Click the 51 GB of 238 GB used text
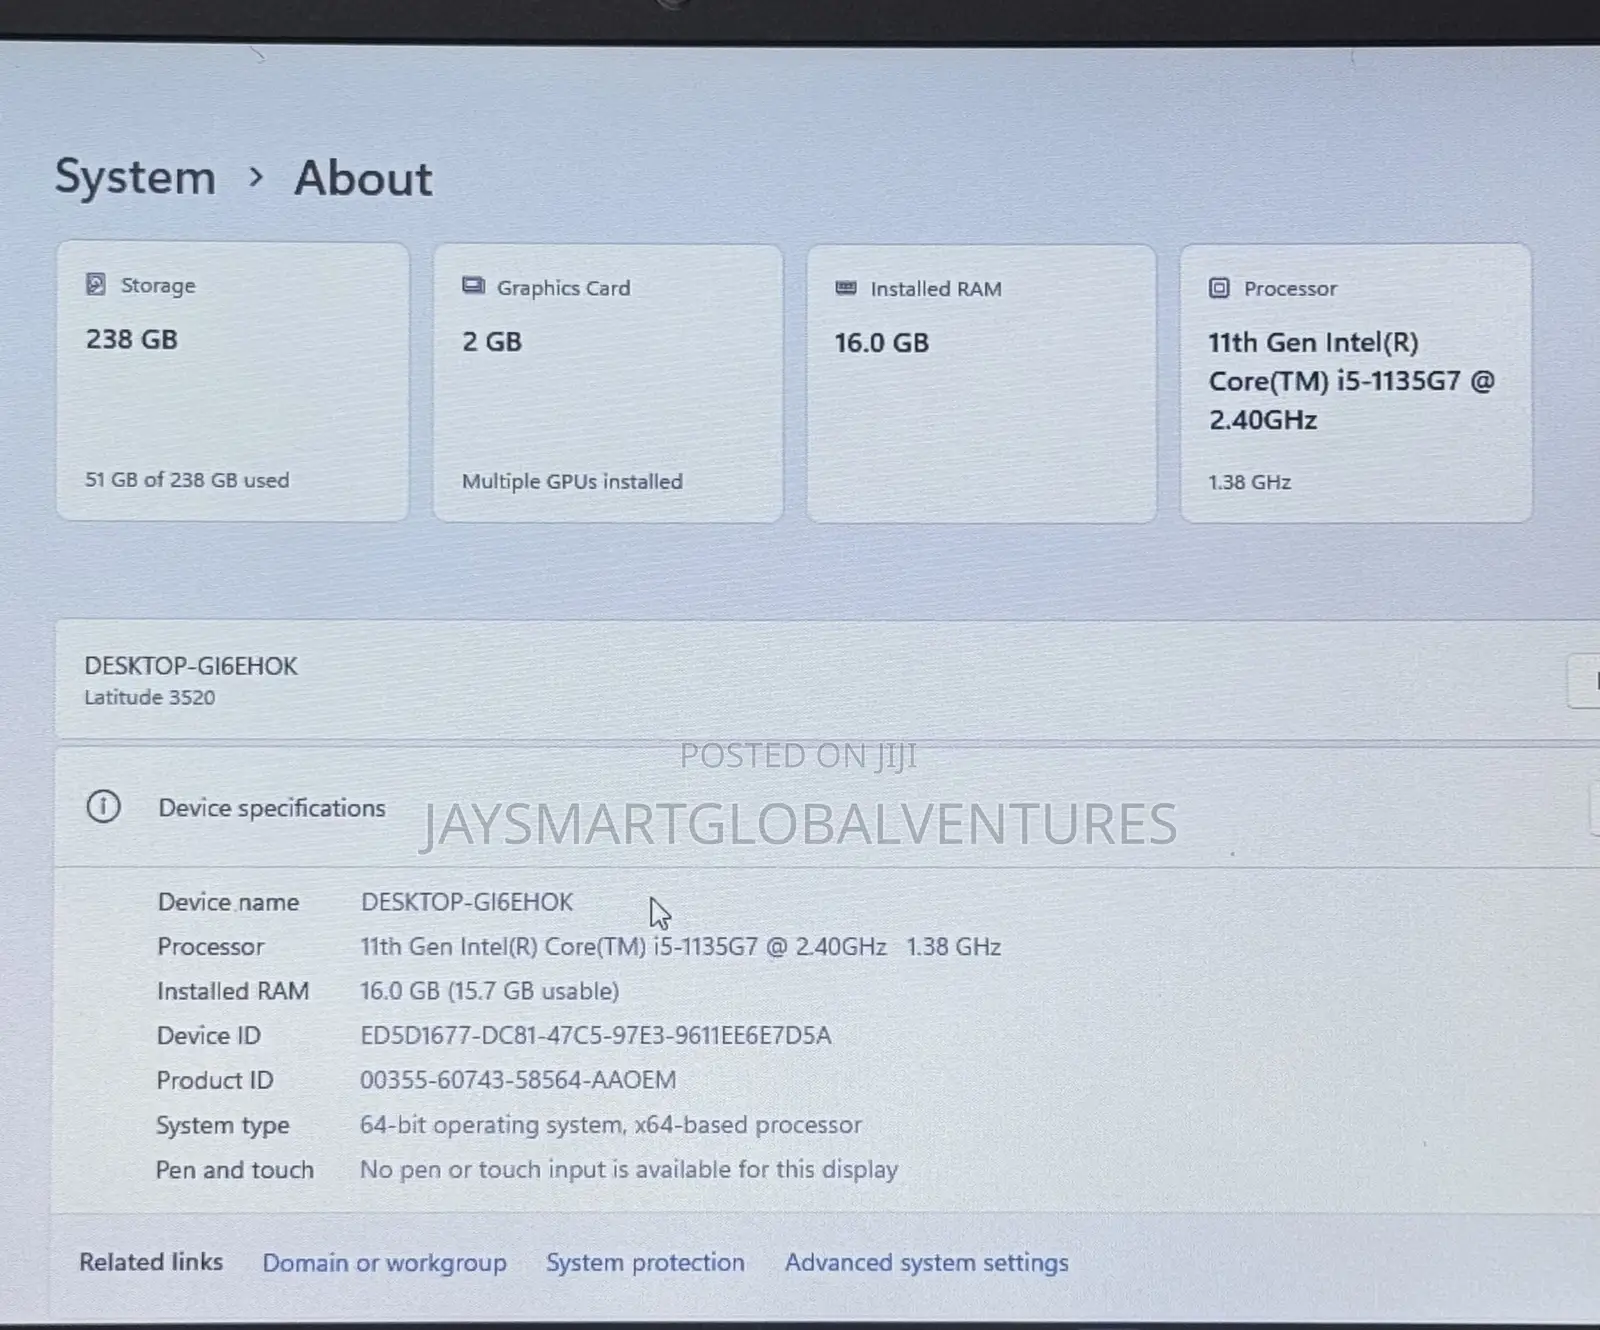Image resolution: width=1600 pixels, height=1330 pixels. tap(187, 480)
